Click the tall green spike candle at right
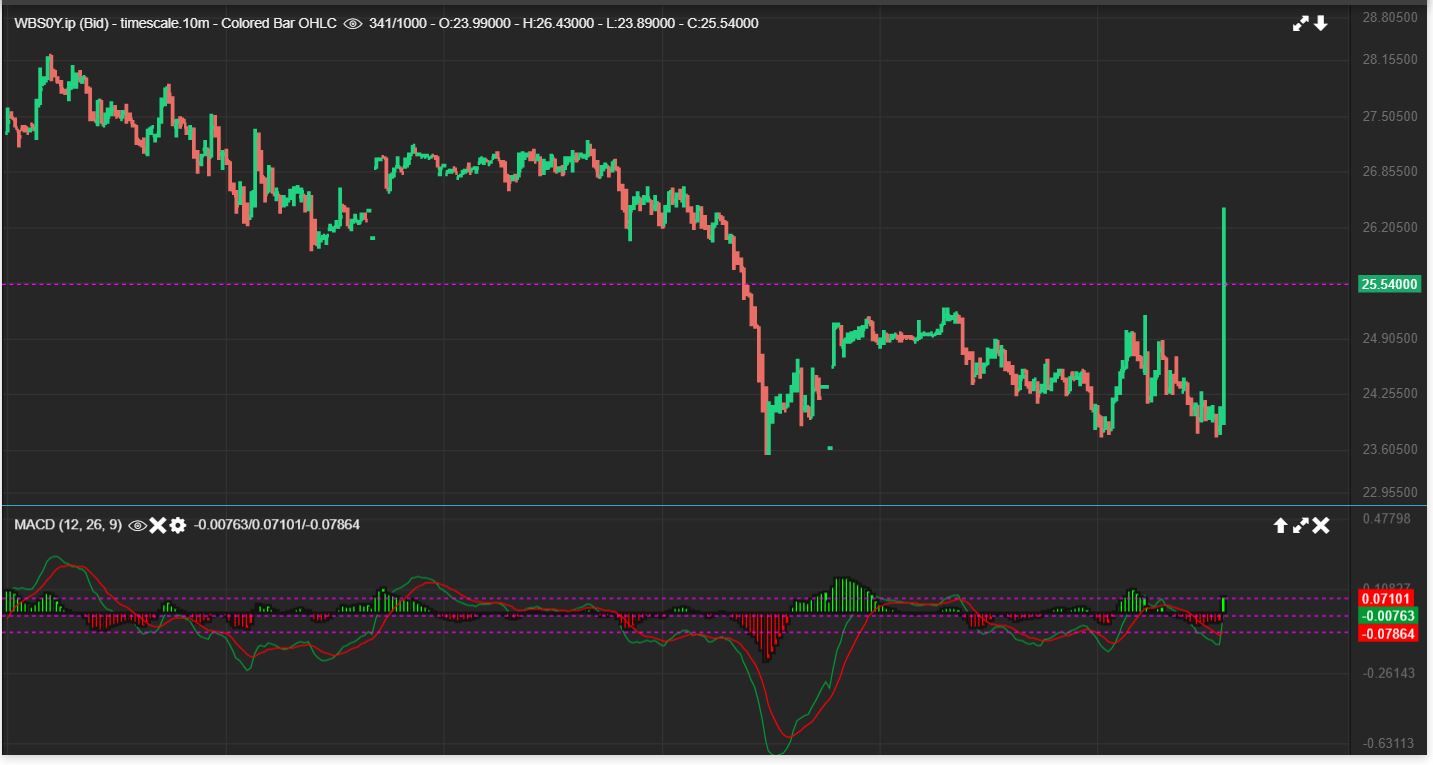Screen dimensions: 1433x765 click(x=1224, y=300)
